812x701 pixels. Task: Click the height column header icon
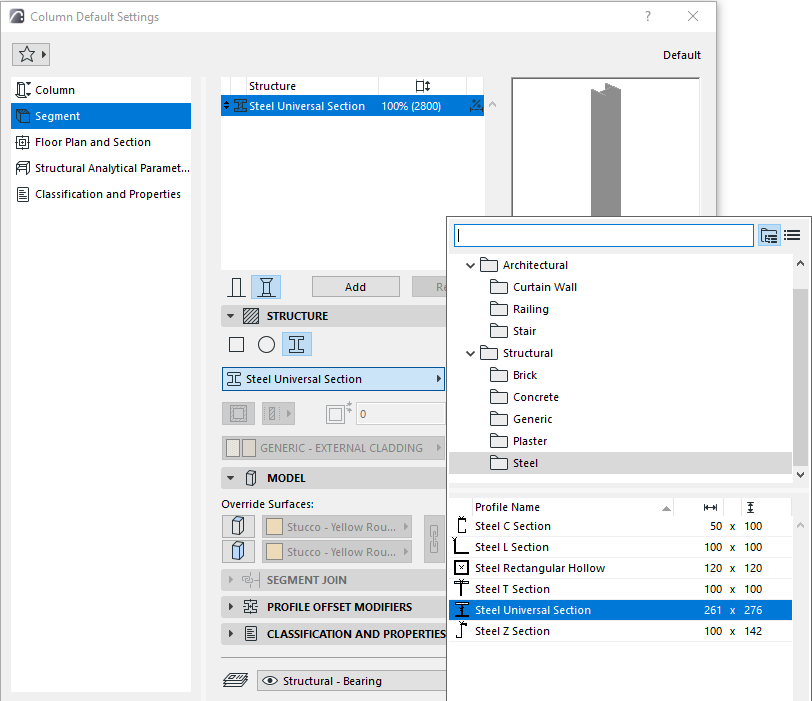[x=423, y=86]
